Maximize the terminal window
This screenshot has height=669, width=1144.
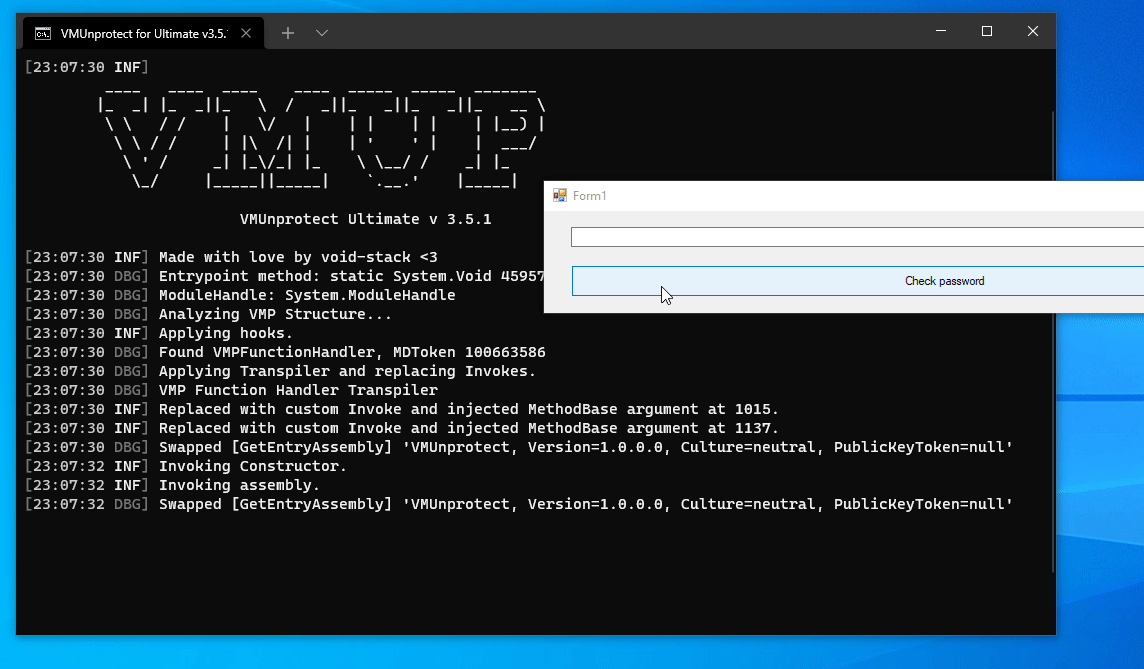(x=986, y=31)
